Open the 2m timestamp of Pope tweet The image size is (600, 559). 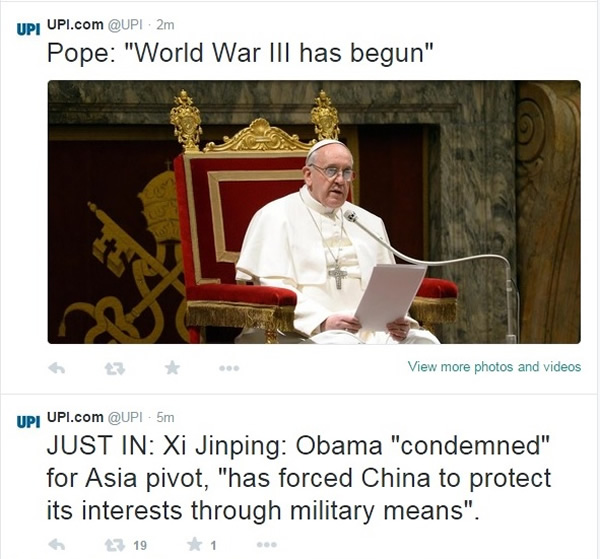pos(165,25)
